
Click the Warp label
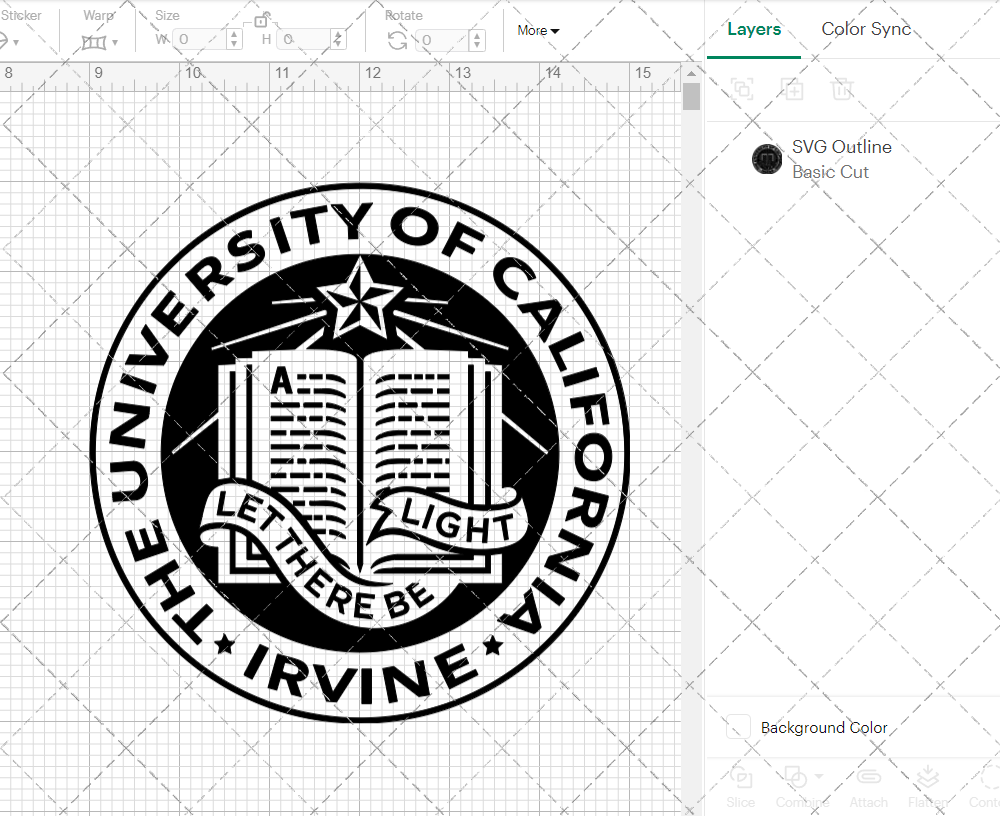(99, 15)
